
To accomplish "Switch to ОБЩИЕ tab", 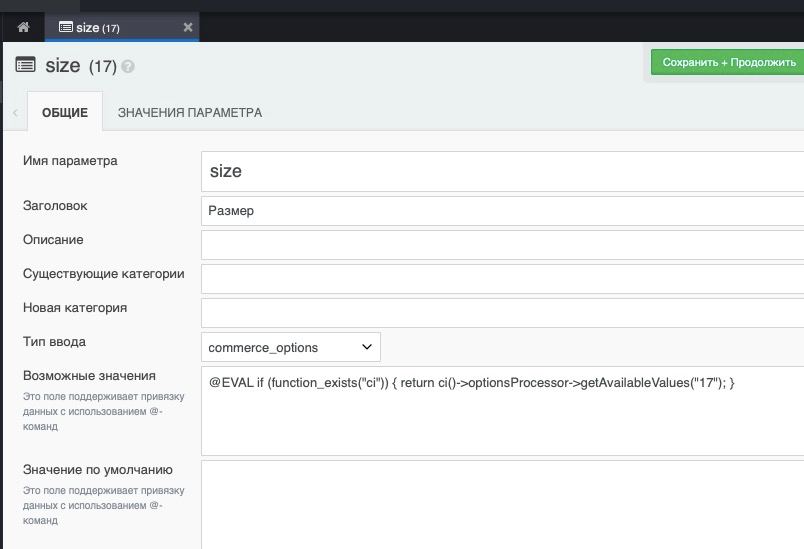I will [x=65, y=112].
